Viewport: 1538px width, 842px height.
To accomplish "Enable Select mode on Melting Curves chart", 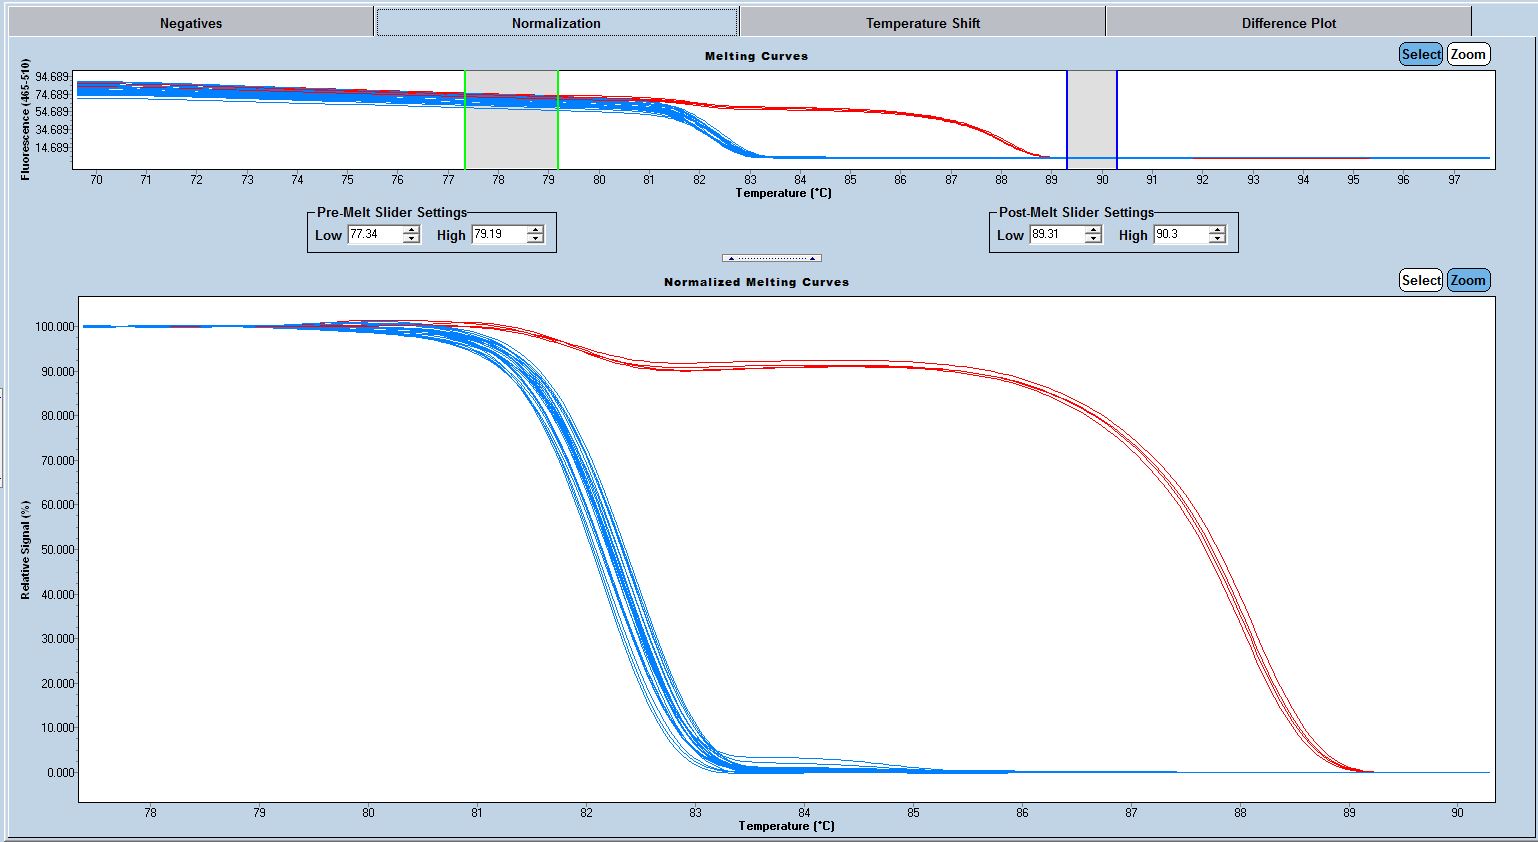I will coord(1420,54).
